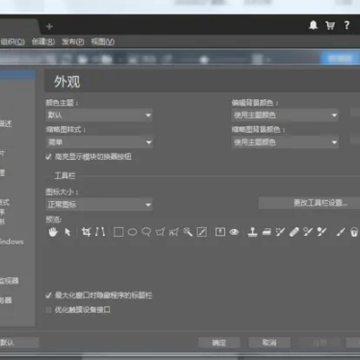Open the 组织 menu

[x=13, y=42]
